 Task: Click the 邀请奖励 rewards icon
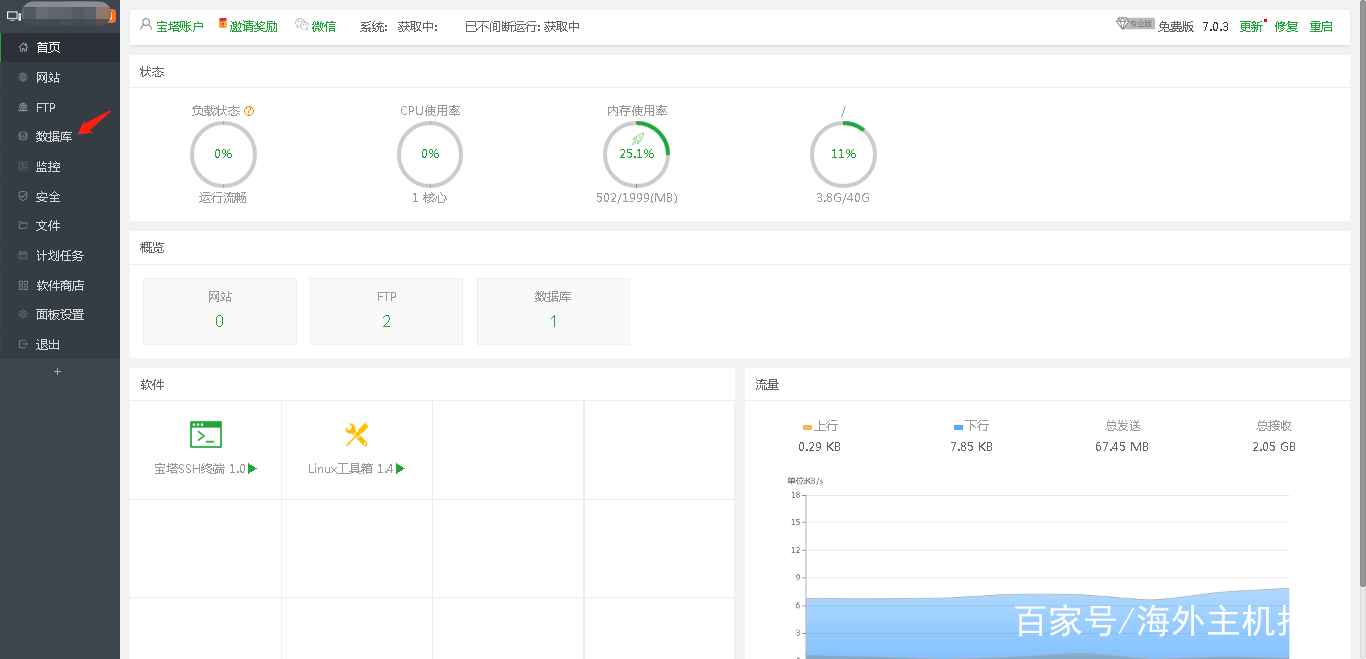(x=249, y=24)
